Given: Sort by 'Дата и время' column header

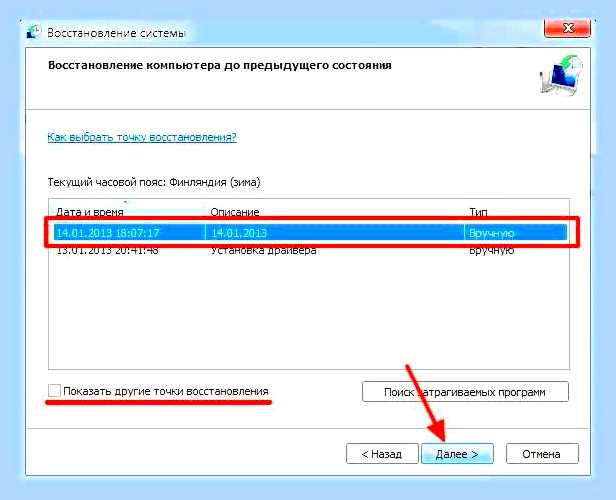Looking at the screenshot, I should pos(90,212).
